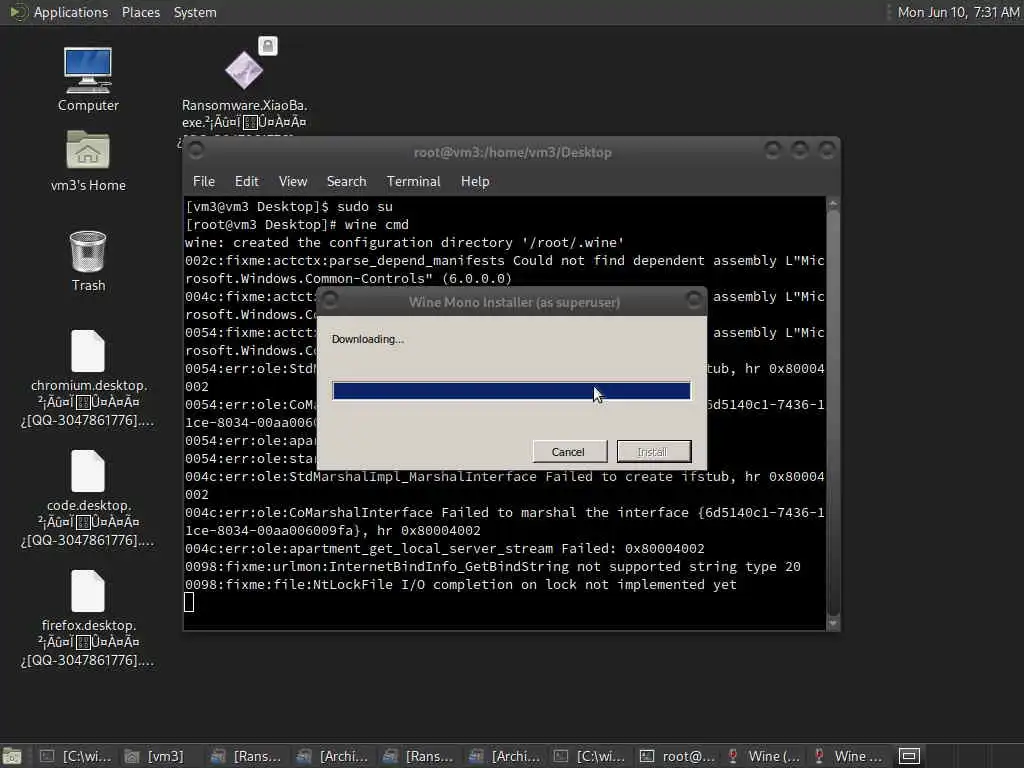This screenshot has height=768, width=1024.
Task: Click the 'Downloading...' label in the dialog
Action: tap(368, 339)
